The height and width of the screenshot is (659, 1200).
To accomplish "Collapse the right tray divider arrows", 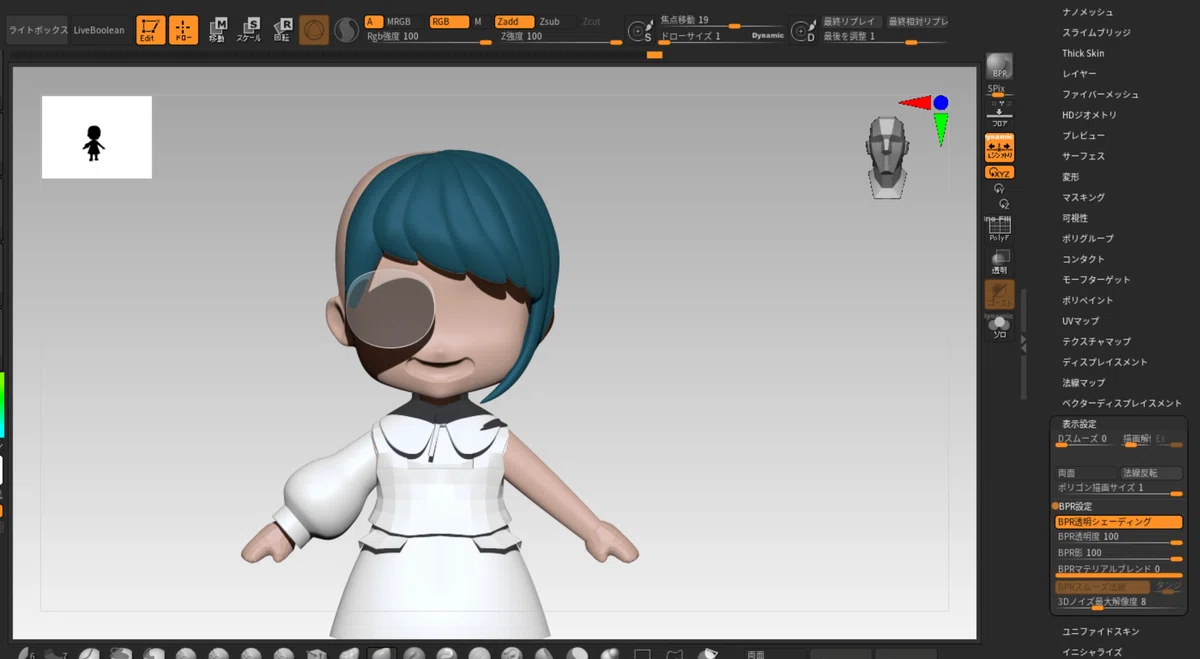I will [1023, 342].
